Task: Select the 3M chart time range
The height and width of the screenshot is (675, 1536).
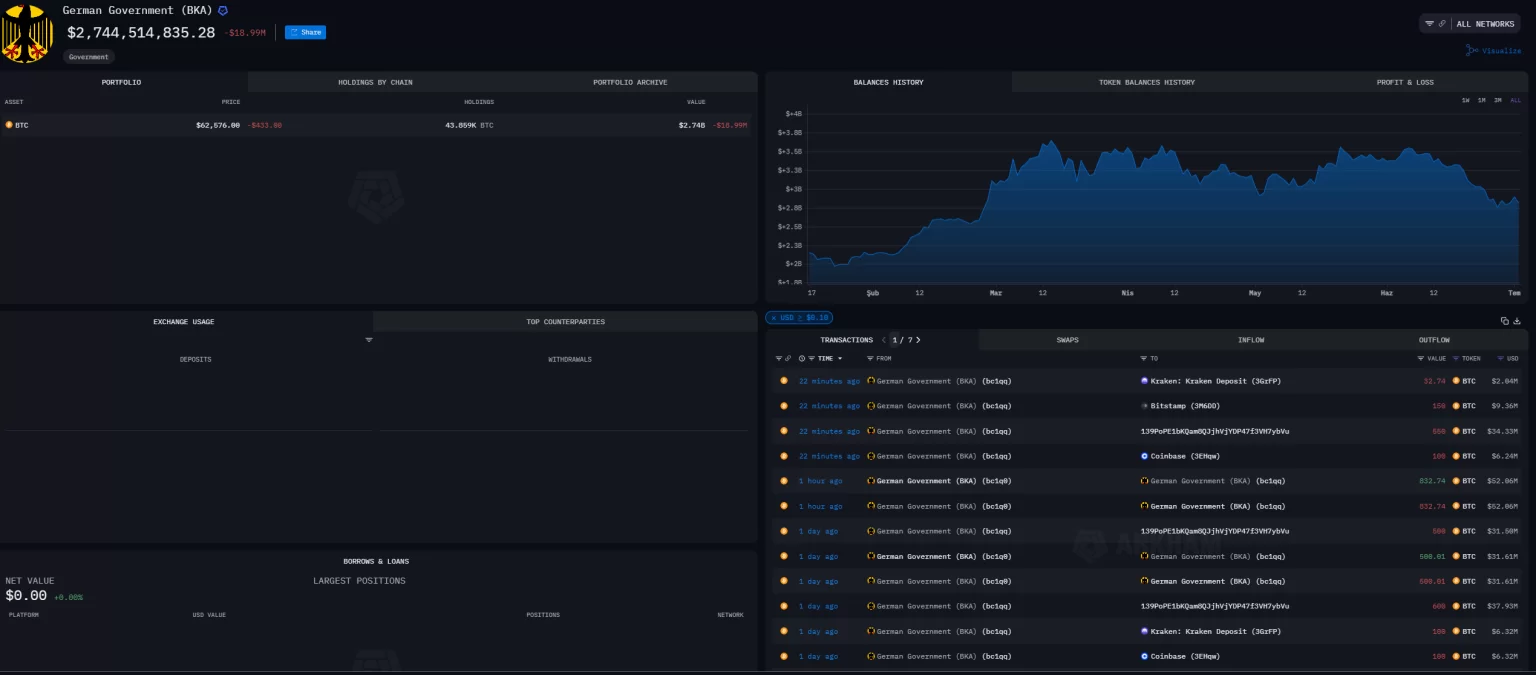Action: (x=1498, y=100)
